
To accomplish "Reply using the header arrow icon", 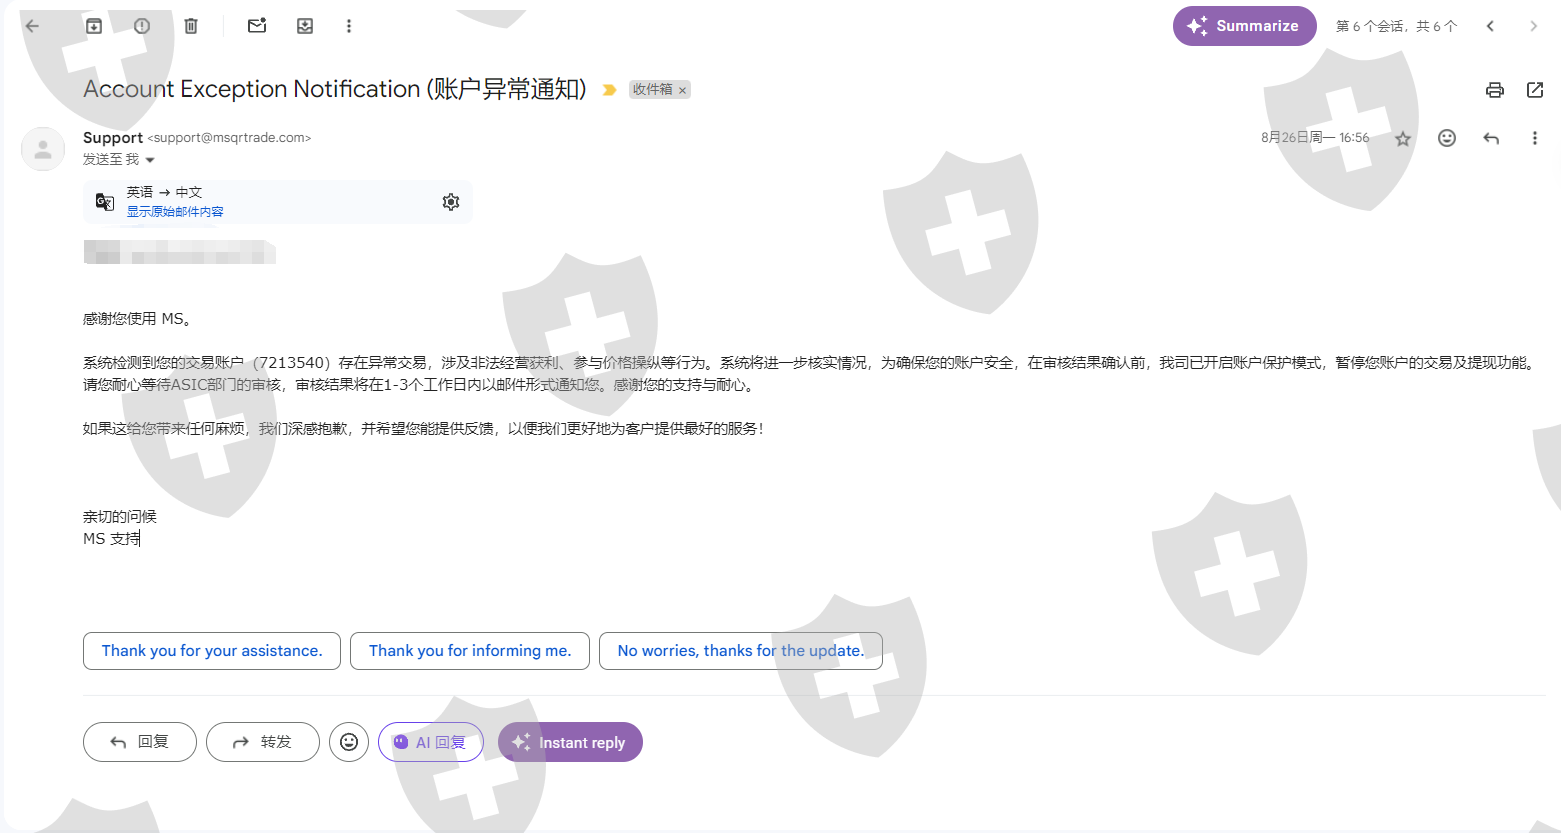I will tap(1491, 138).
